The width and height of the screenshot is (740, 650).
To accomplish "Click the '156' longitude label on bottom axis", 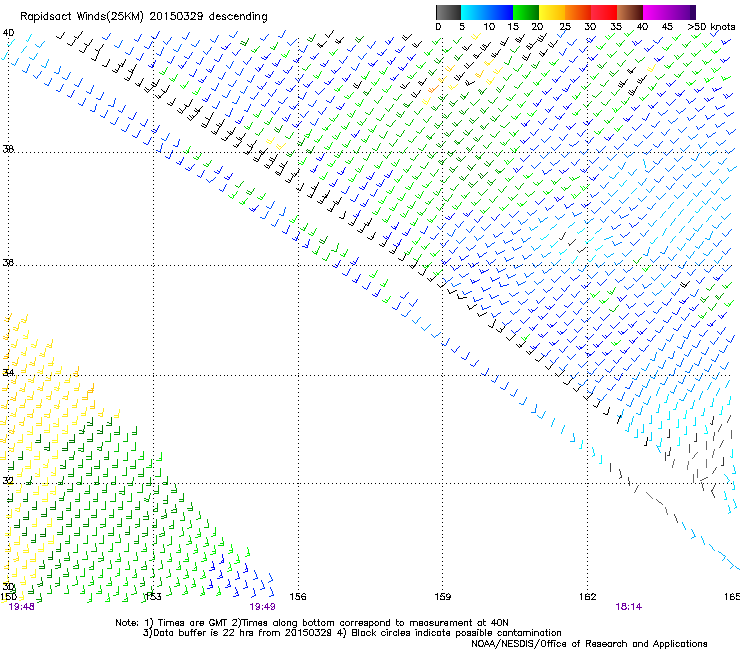I will pyautogui.click(x=298, y=597).
